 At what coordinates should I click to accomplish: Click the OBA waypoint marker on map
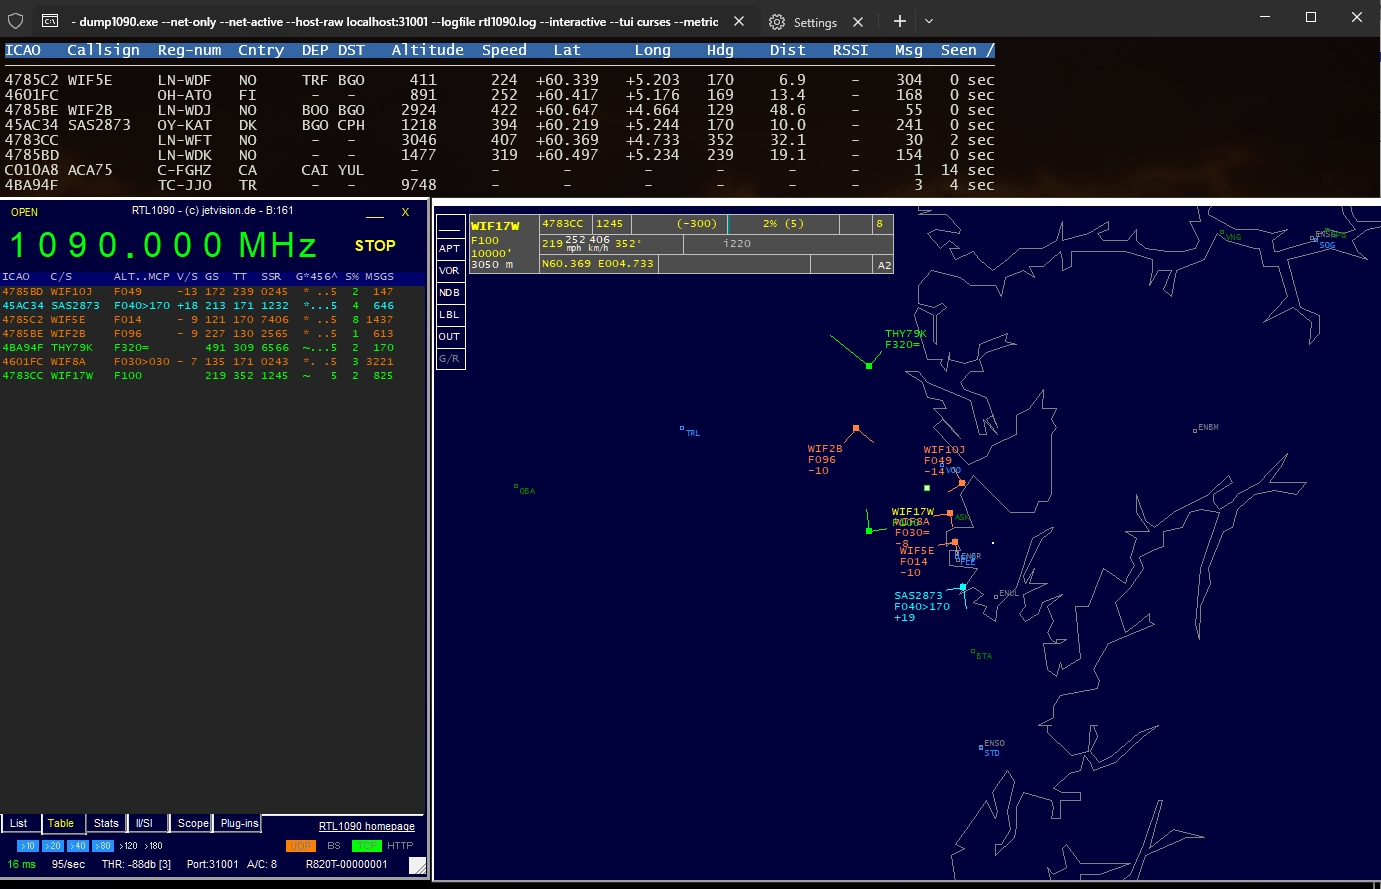pos(516,487)
